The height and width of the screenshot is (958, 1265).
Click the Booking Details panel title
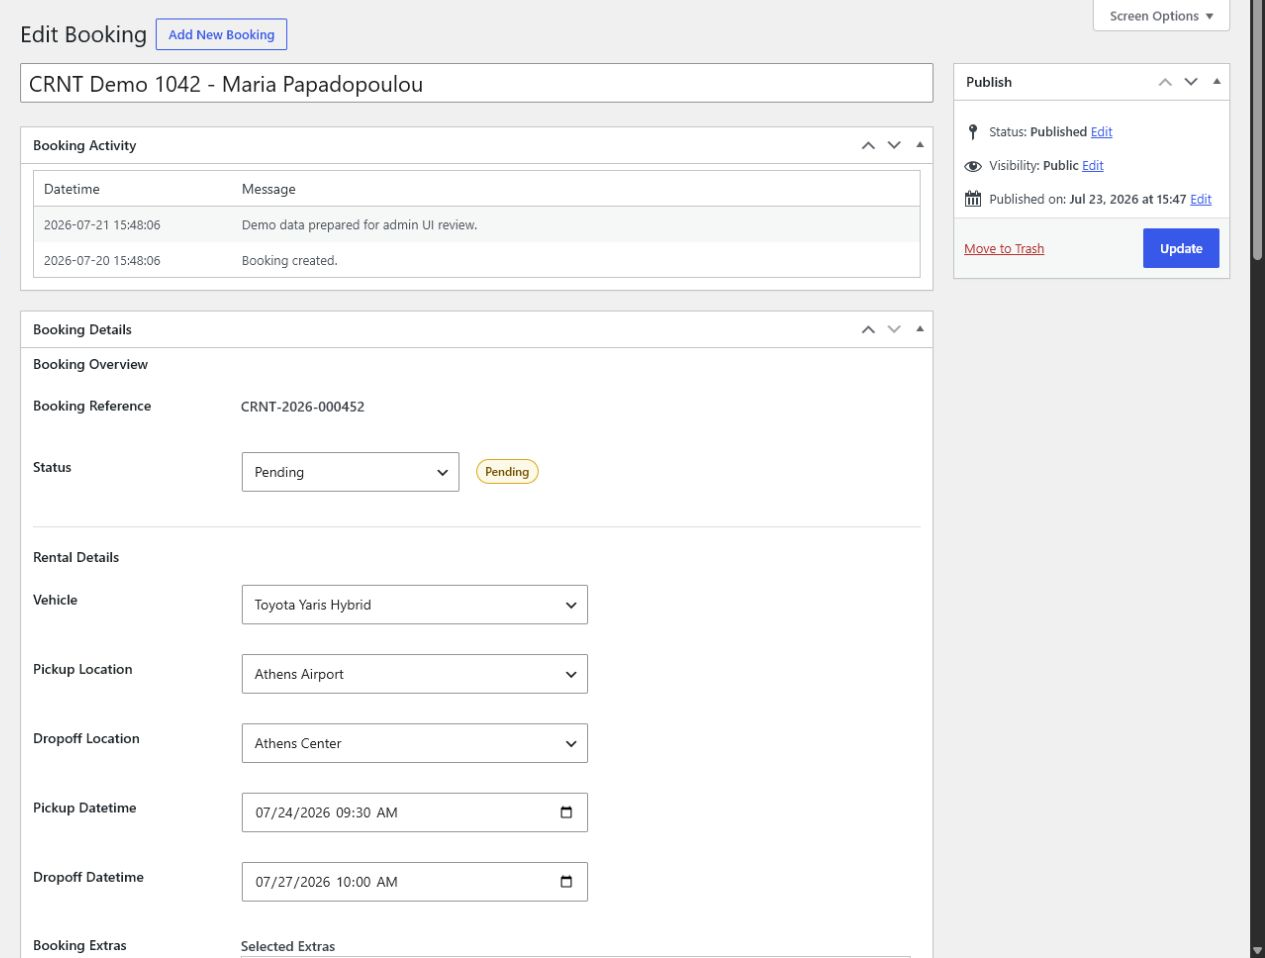(82, 329)
